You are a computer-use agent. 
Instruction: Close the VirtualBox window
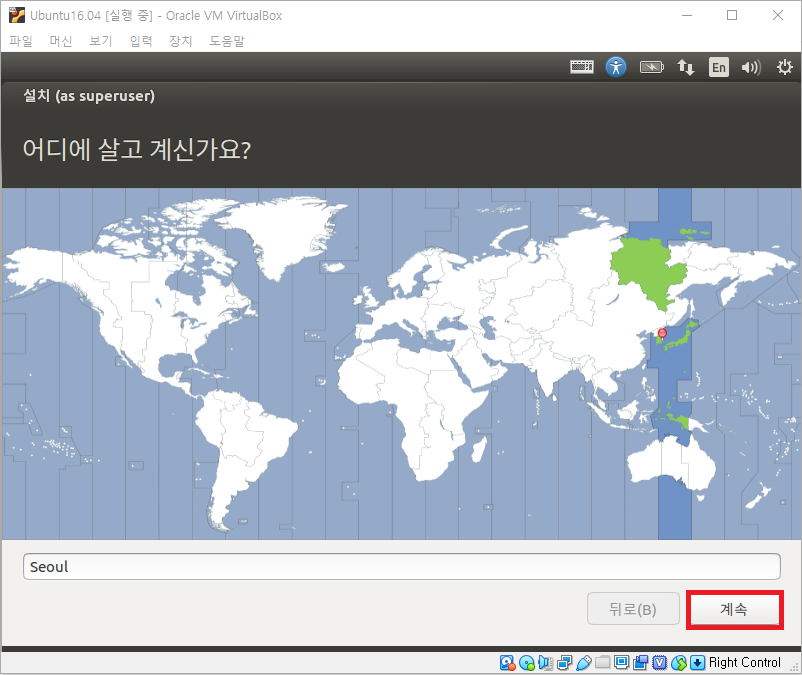point(777,15)
